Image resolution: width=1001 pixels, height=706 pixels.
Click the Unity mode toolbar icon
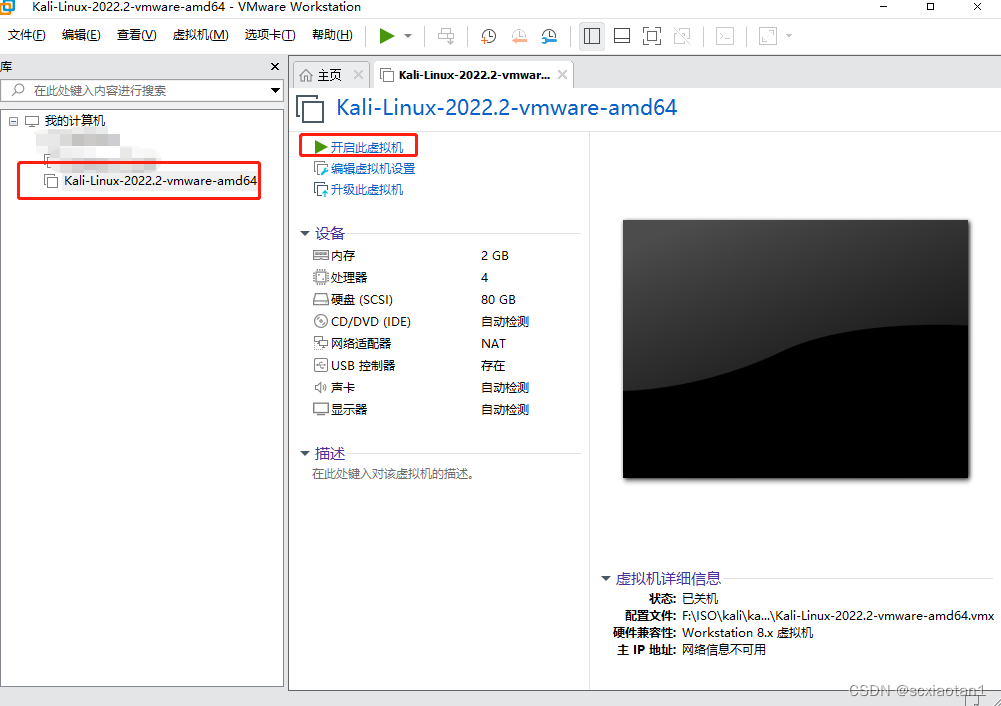click(x=682, y=36)
